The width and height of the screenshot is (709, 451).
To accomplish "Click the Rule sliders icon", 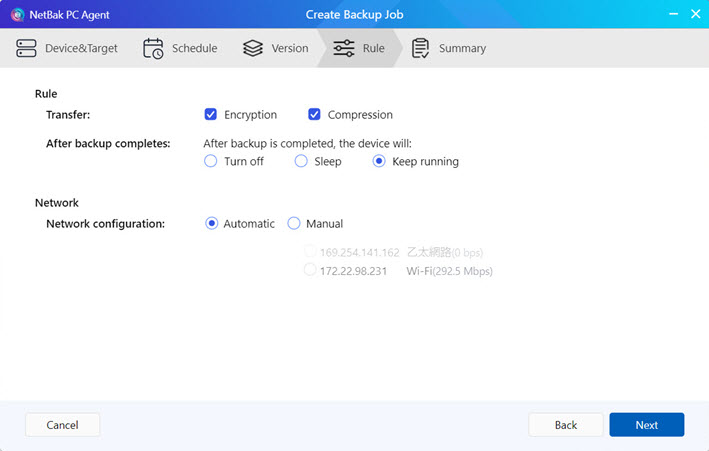I will [x=343, y=48].
